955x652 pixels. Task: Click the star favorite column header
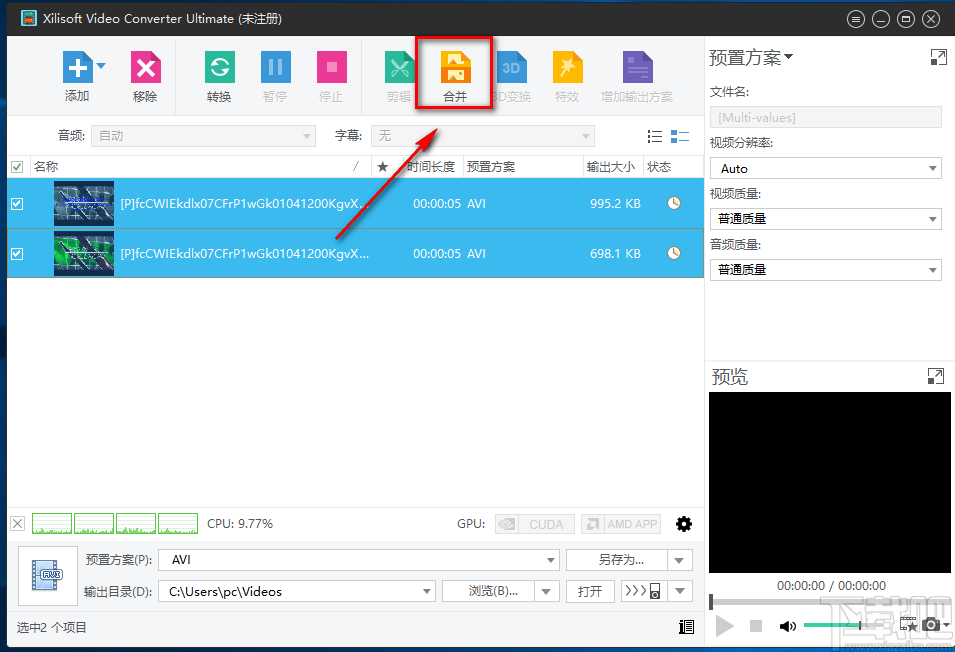coord(382,167)
